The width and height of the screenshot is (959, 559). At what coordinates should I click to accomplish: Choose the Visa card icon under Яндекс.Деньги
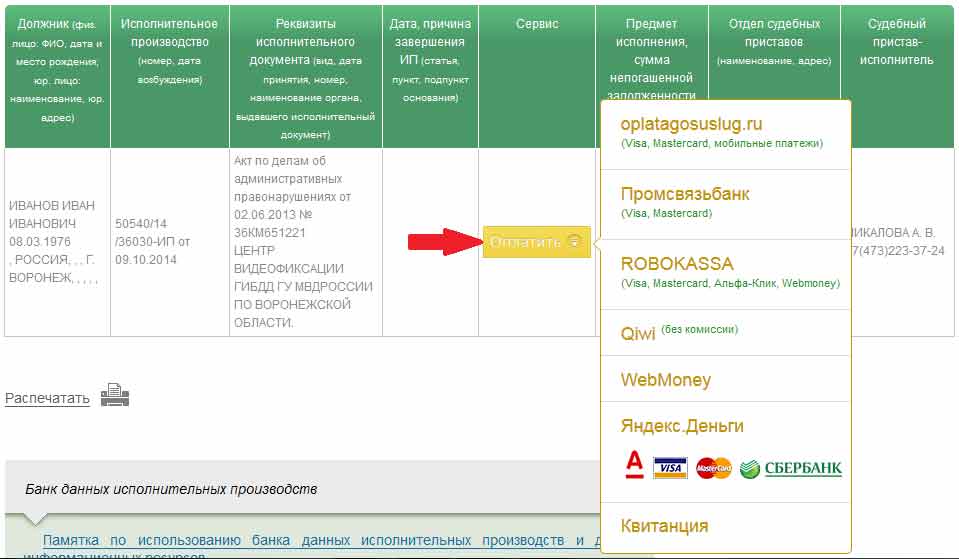pyautogui.click(x=669, y=467)
